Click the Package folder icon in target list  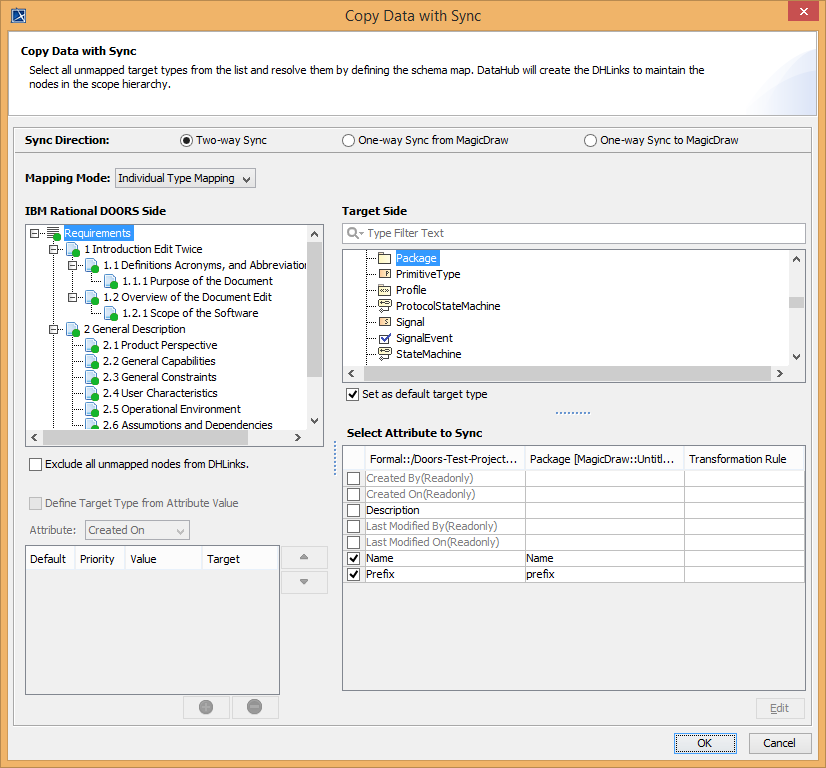[384, 258]
